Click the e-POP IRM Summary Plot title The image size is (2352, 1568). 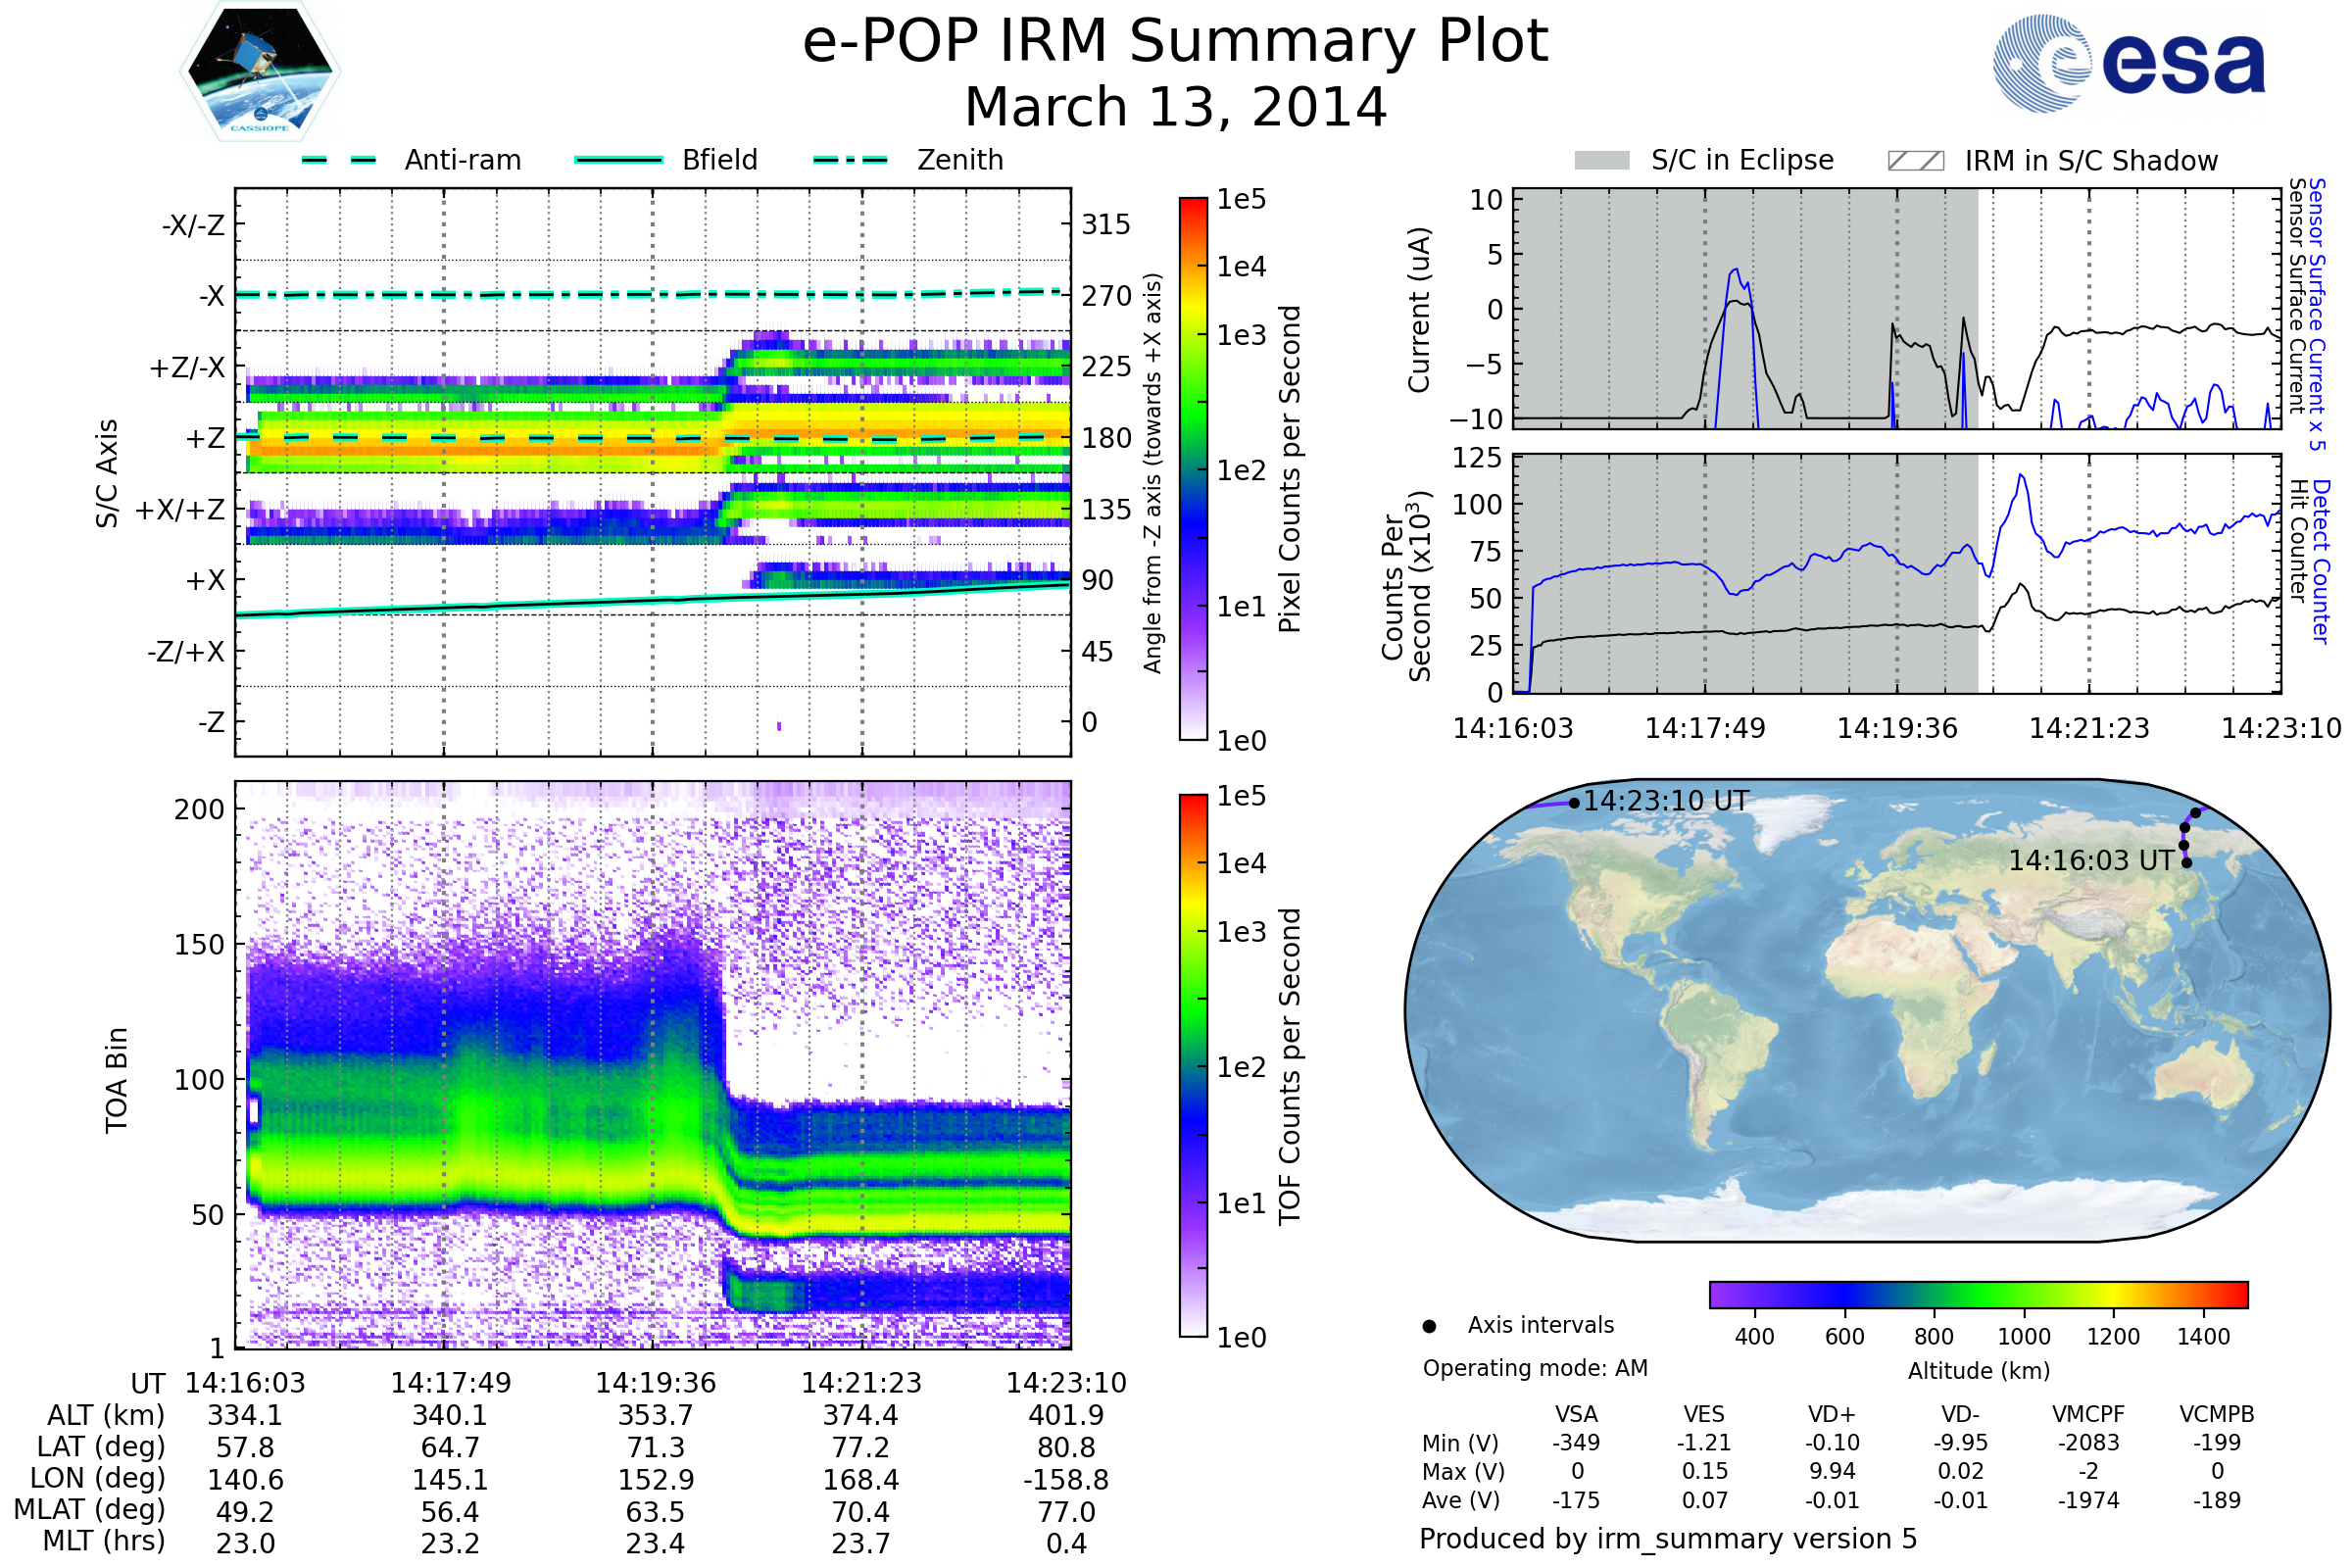pyautogui.click(x=1175, y=42)
